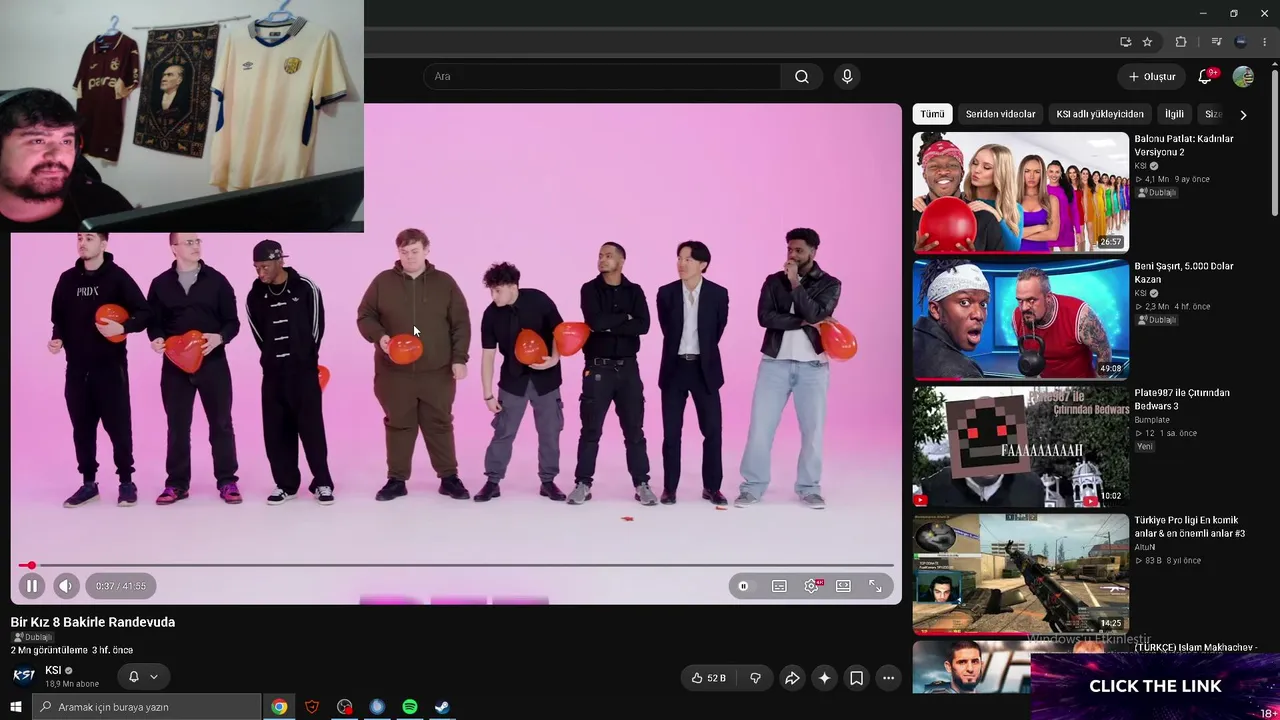Open Chrome from the taskbar
The height and width of the screenshot is (720, 1280).
click(279, 707)
